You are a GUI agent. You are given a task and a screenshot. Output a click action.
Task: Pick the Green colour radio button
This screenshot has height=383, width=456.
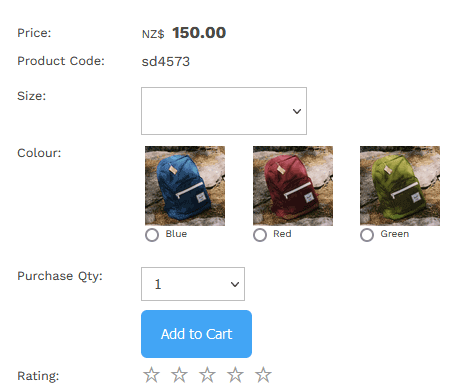click(x=367, y=235)
